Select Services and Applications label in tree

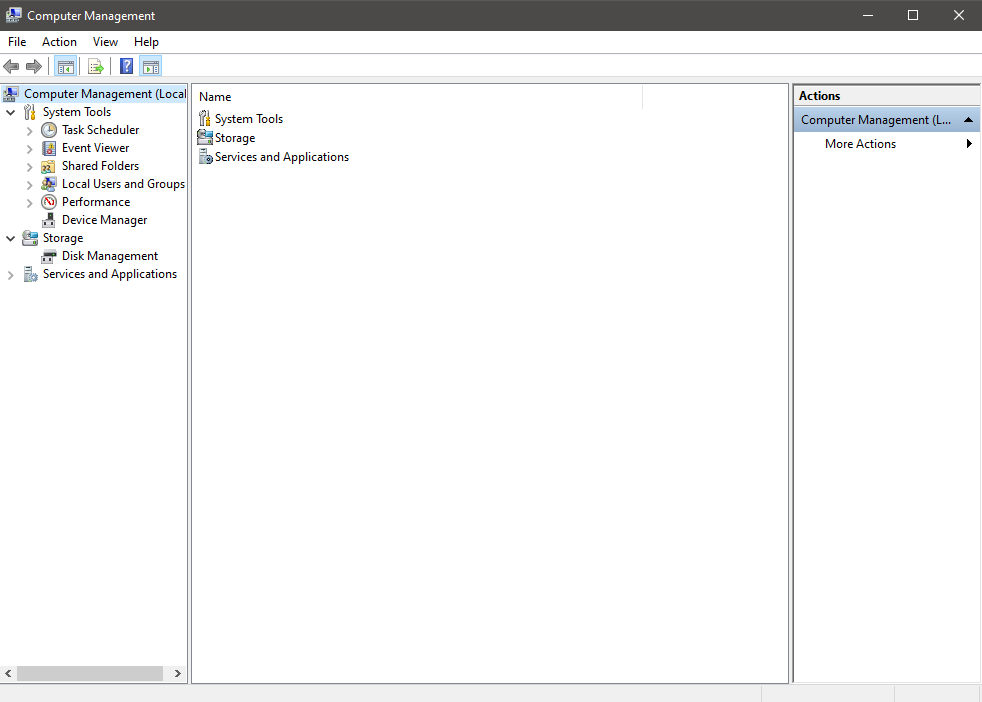110,274
